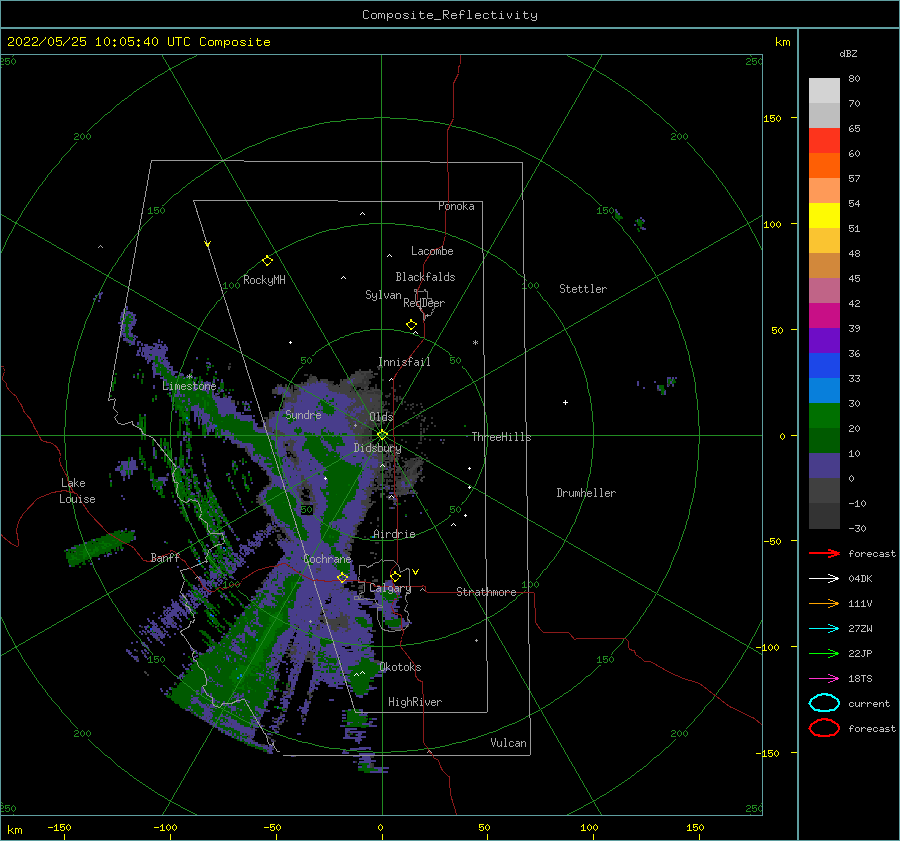The image size is (900, 841).
Task: Click the -100 tick on the bottom axis
Action: [x=165, y=827]
